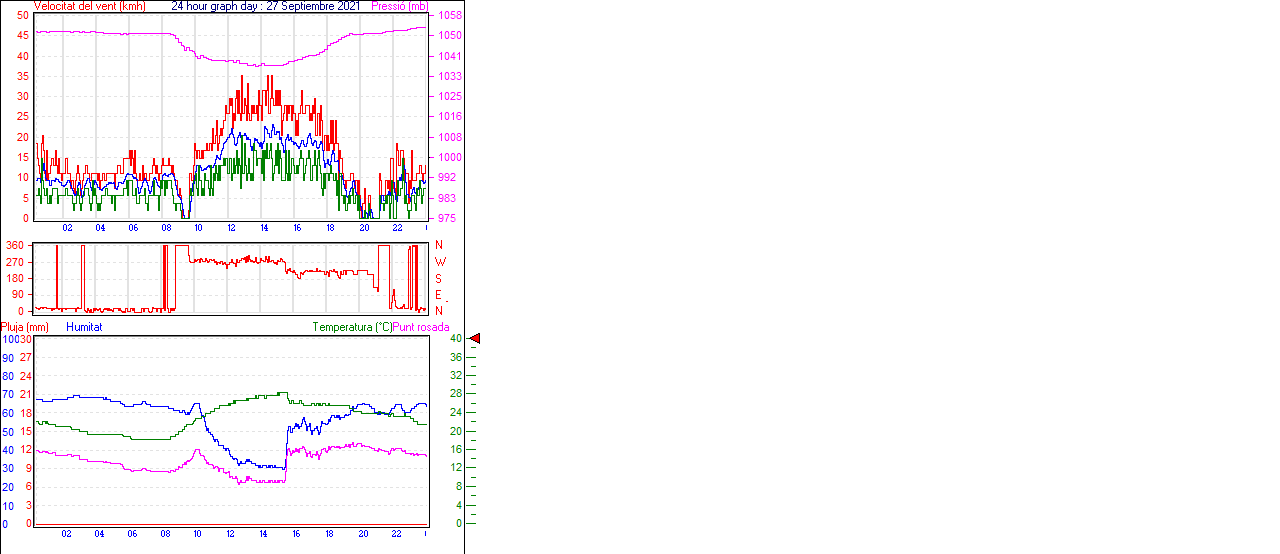Click the 'Velocitat del vent (kmh)' label
This screenshot has width=1280, height=554.
tap(90, 6)
